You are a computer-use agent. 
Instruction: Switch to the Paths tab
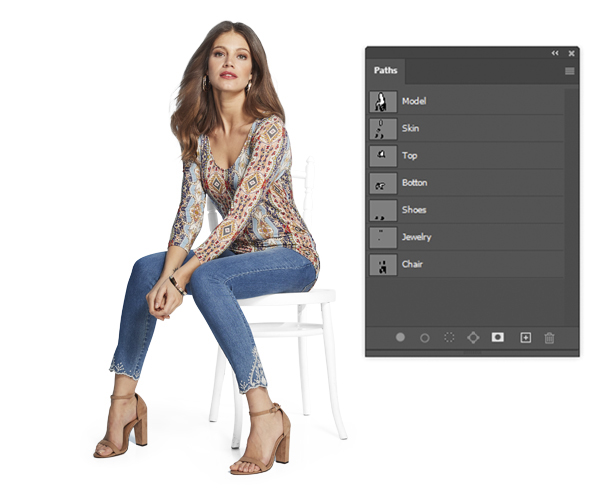385,70
